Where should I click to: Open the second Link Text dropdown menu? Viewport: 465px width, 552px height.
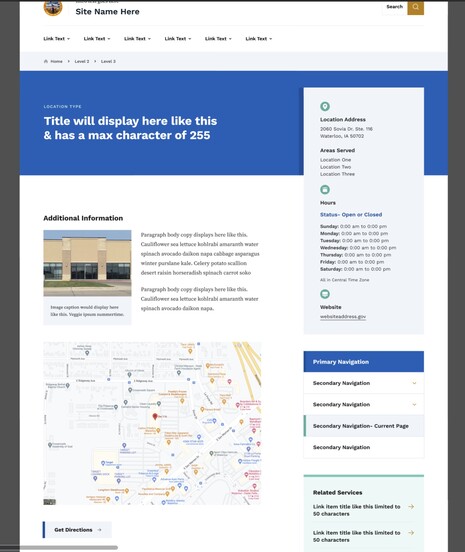tap(97, 39)
